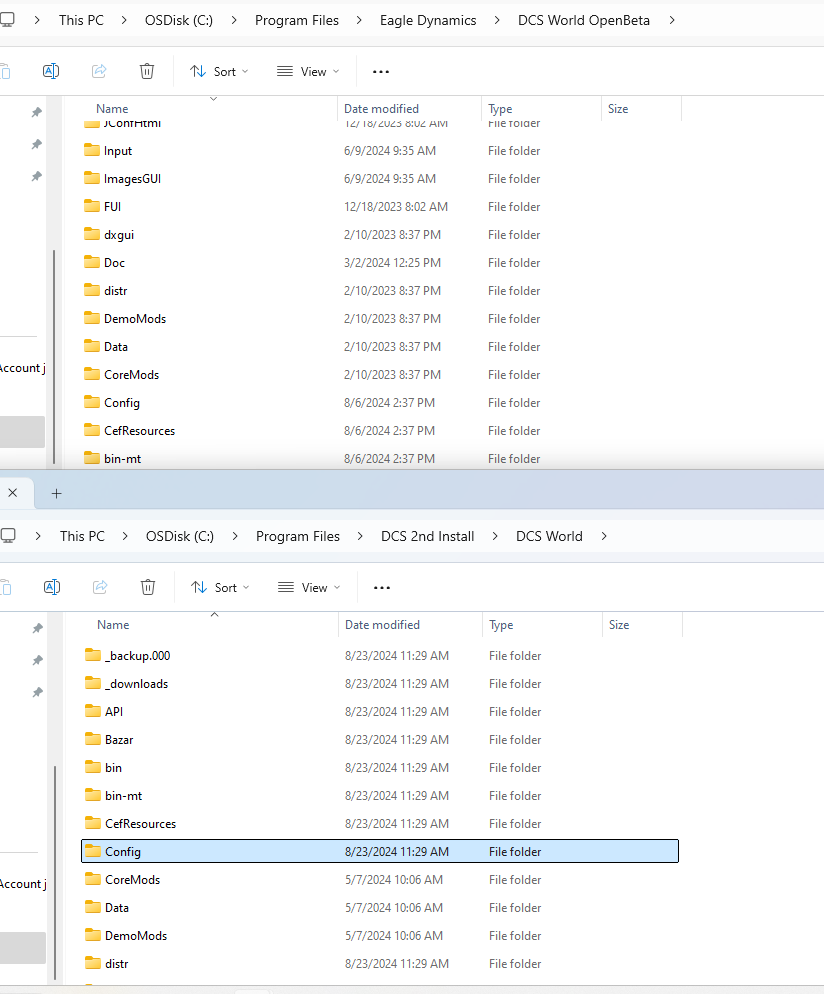
Task: Open View dropdown in DCS World OpenBeta window
Action: pos(308,72)
